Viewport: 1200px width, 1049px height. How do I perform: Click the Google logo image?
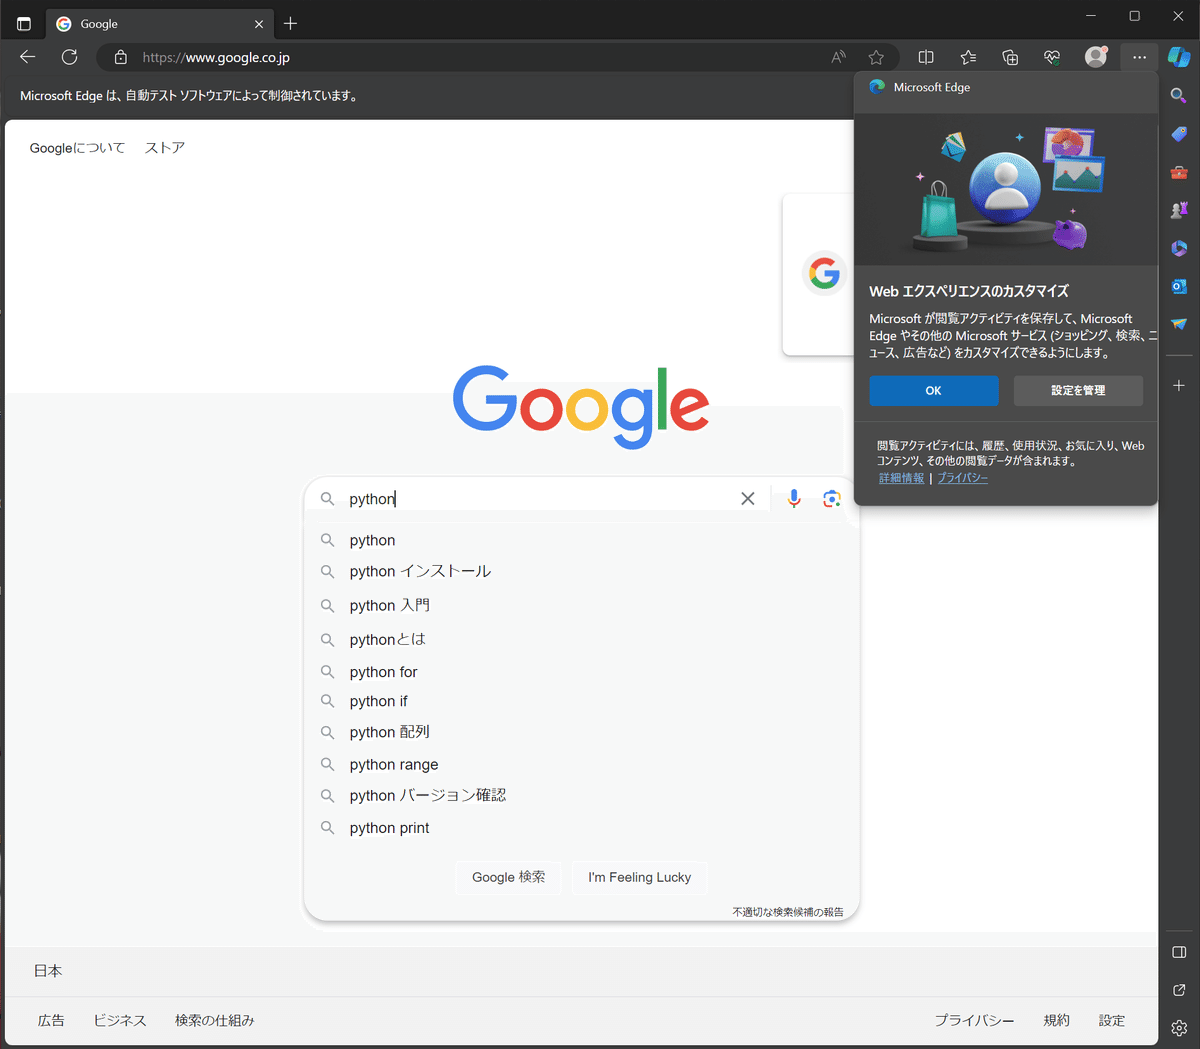(581, 407)
